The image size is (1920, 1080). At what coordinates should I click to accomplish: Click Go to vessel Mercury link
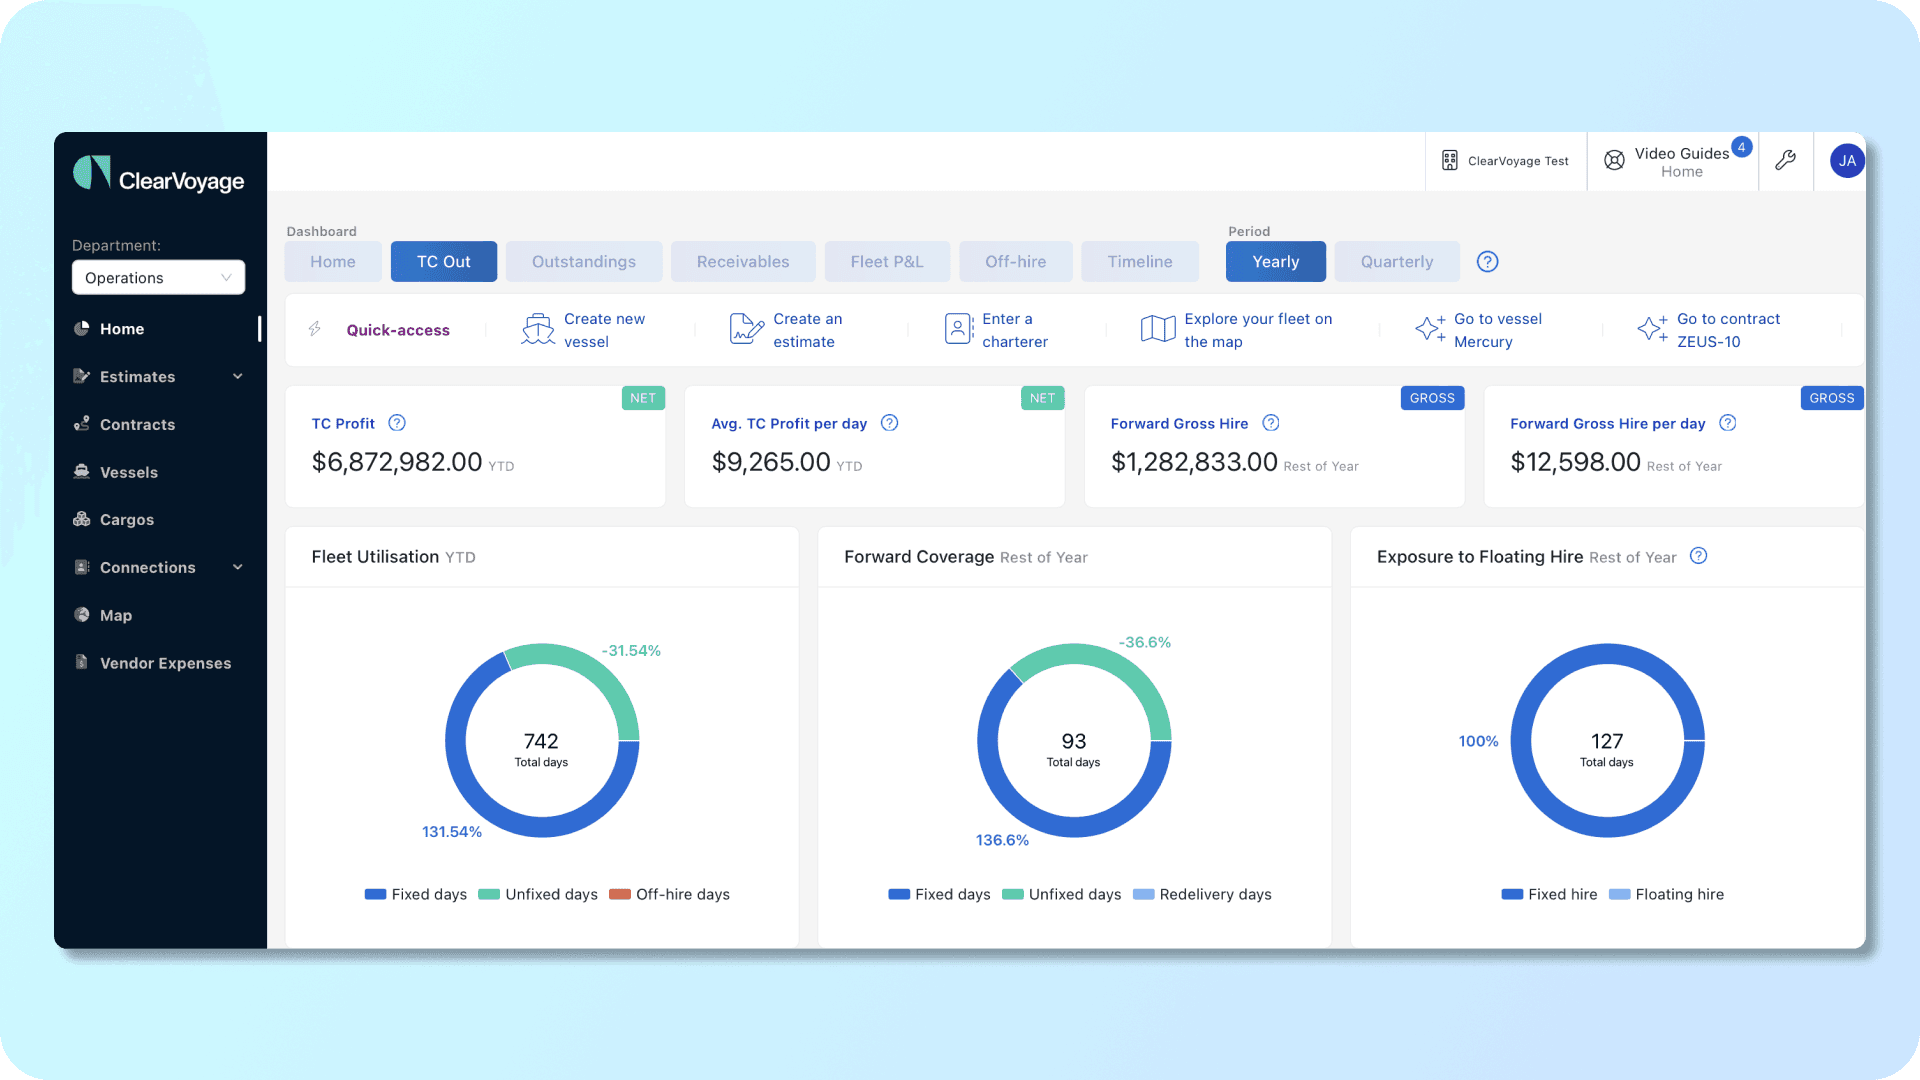[x=1499, y=330]
